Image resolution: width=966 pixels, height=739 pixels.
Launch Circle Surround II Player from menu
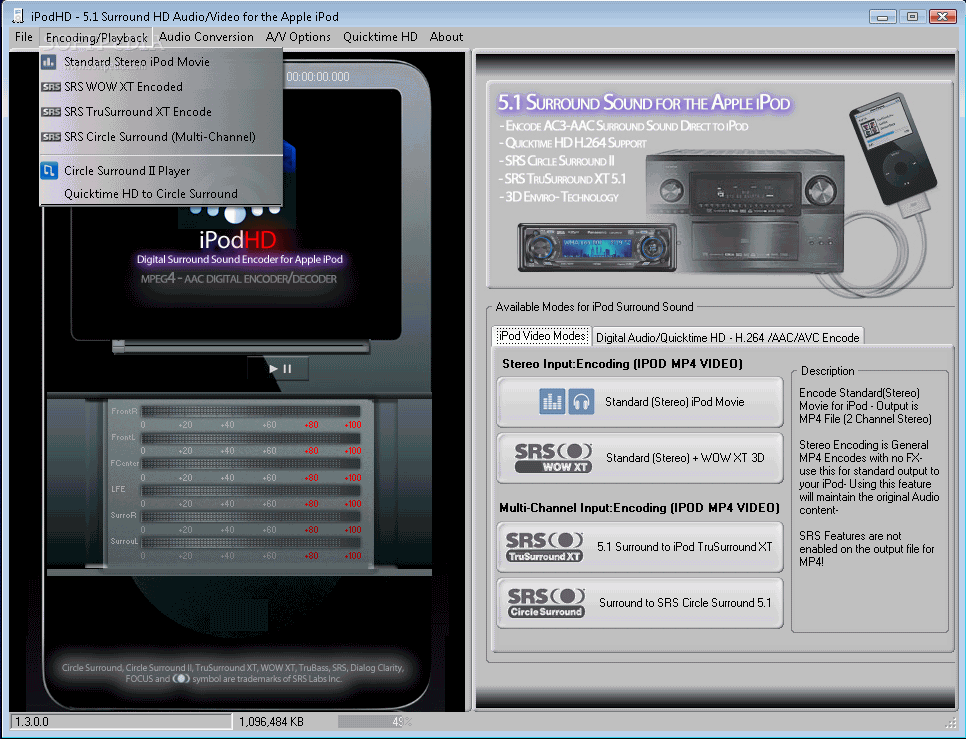coord(161,171)
